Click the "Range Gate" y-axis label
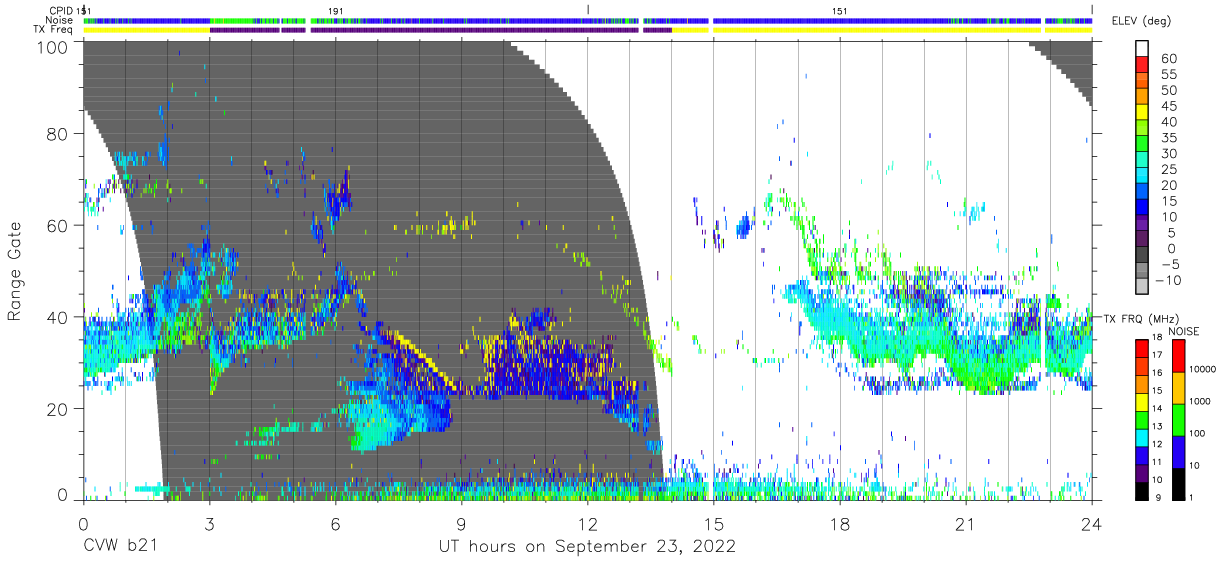This screenshot has height=567, width=1228. (16, 270)
